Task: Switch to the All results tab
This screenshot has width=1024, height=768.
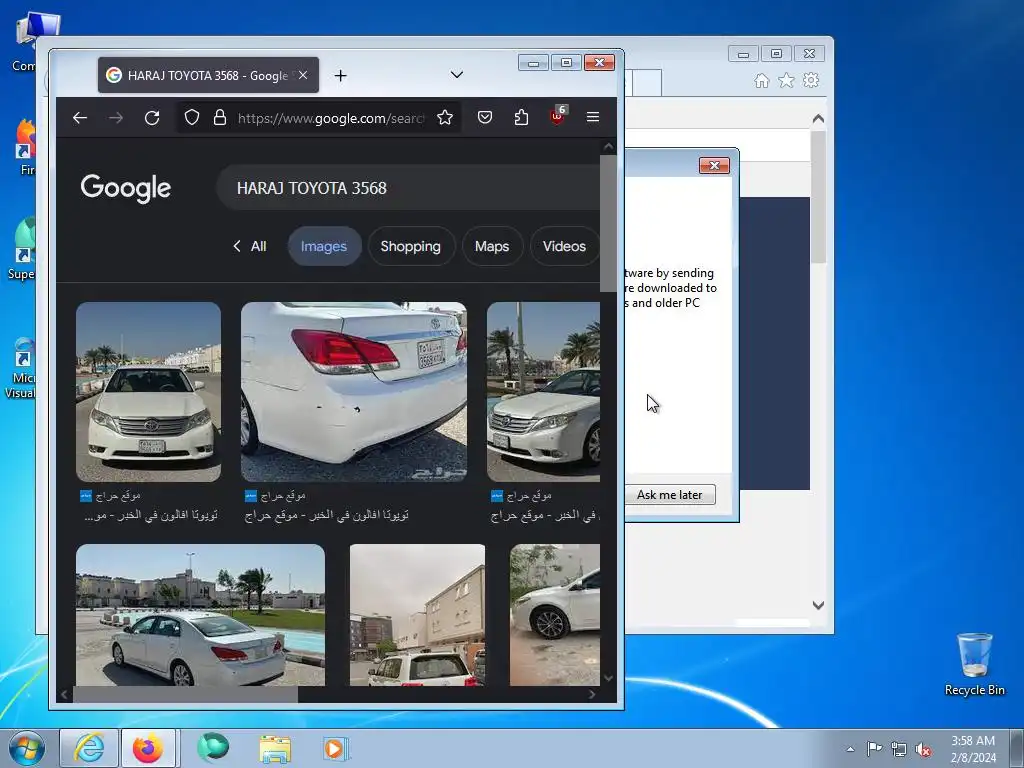Action: [258, 246]
